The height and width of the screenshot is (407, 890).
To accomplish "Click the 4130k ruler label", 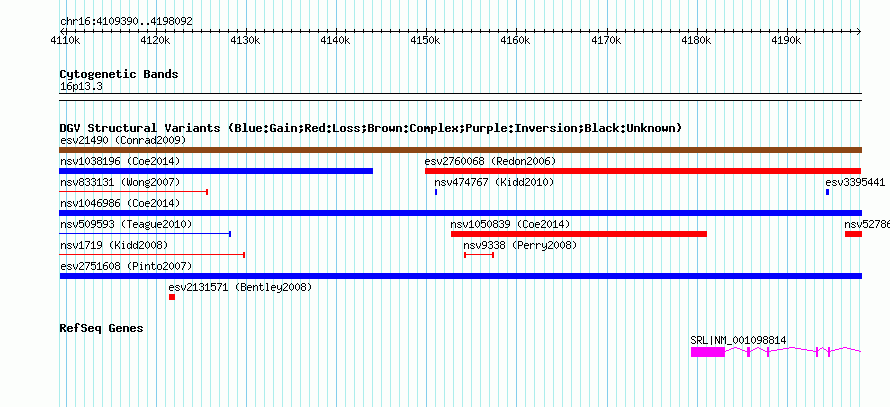I will point(245,41).
